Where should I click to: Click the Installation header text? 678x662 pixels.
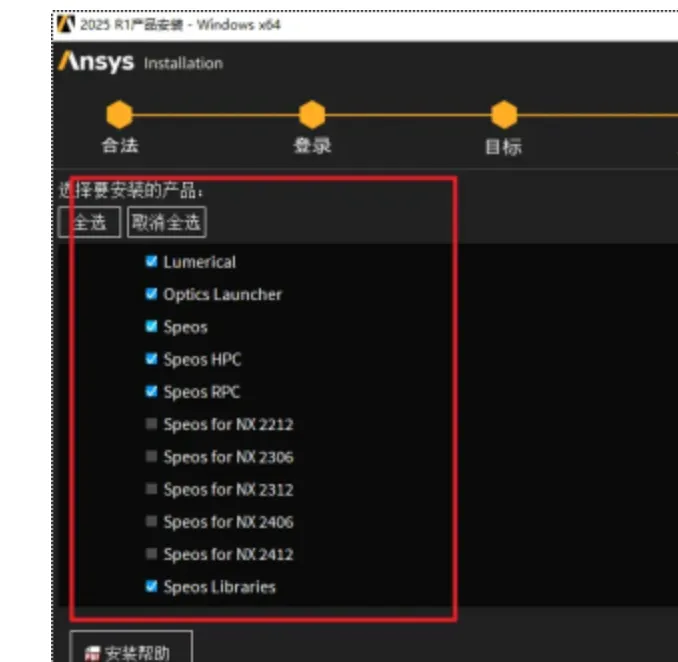(x=183, y=64)
